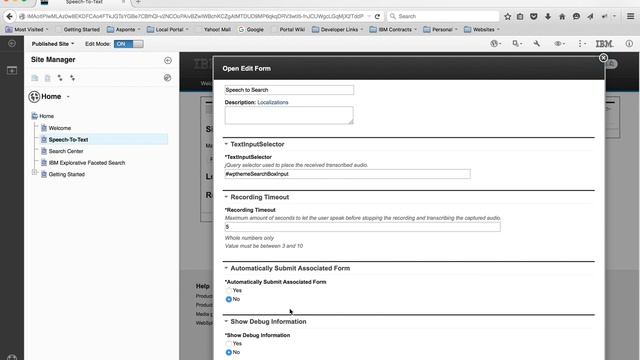Open the Websites bookmark folder
The height and width of the screenshot is (360, 640).
pyautogui.click(x=482, y=29)
